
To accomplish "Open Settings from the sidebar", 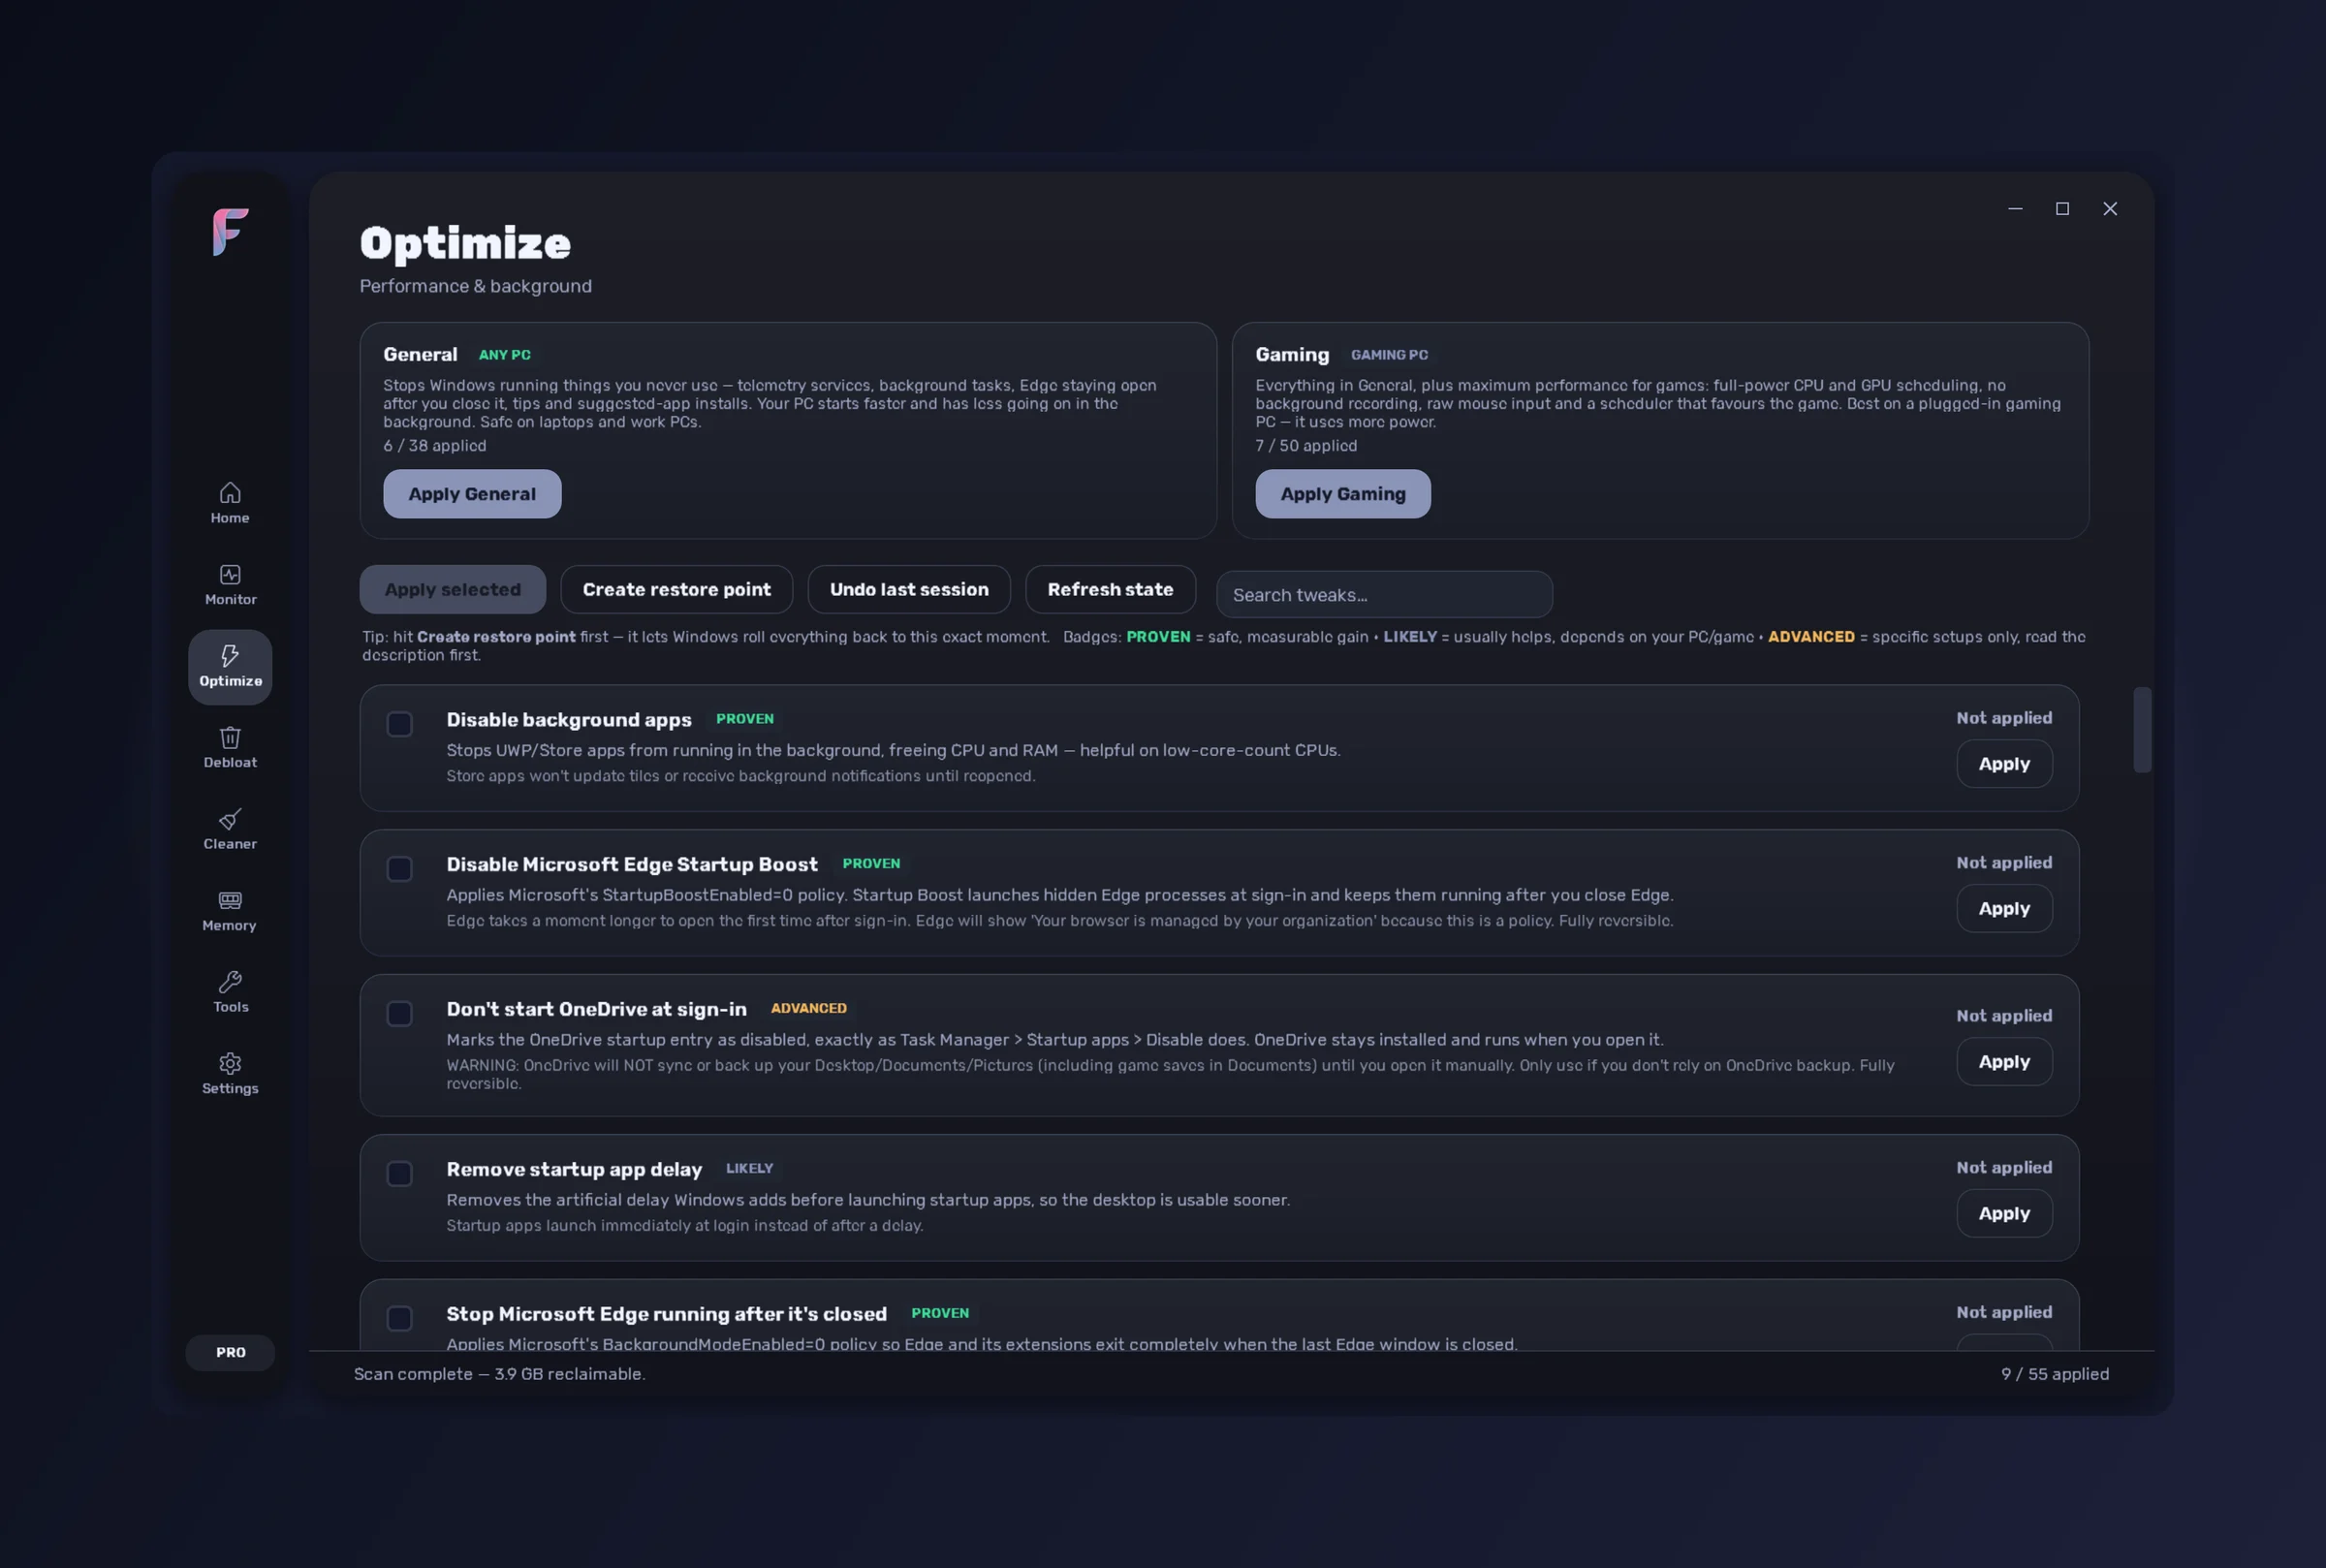I will 230,1074.
